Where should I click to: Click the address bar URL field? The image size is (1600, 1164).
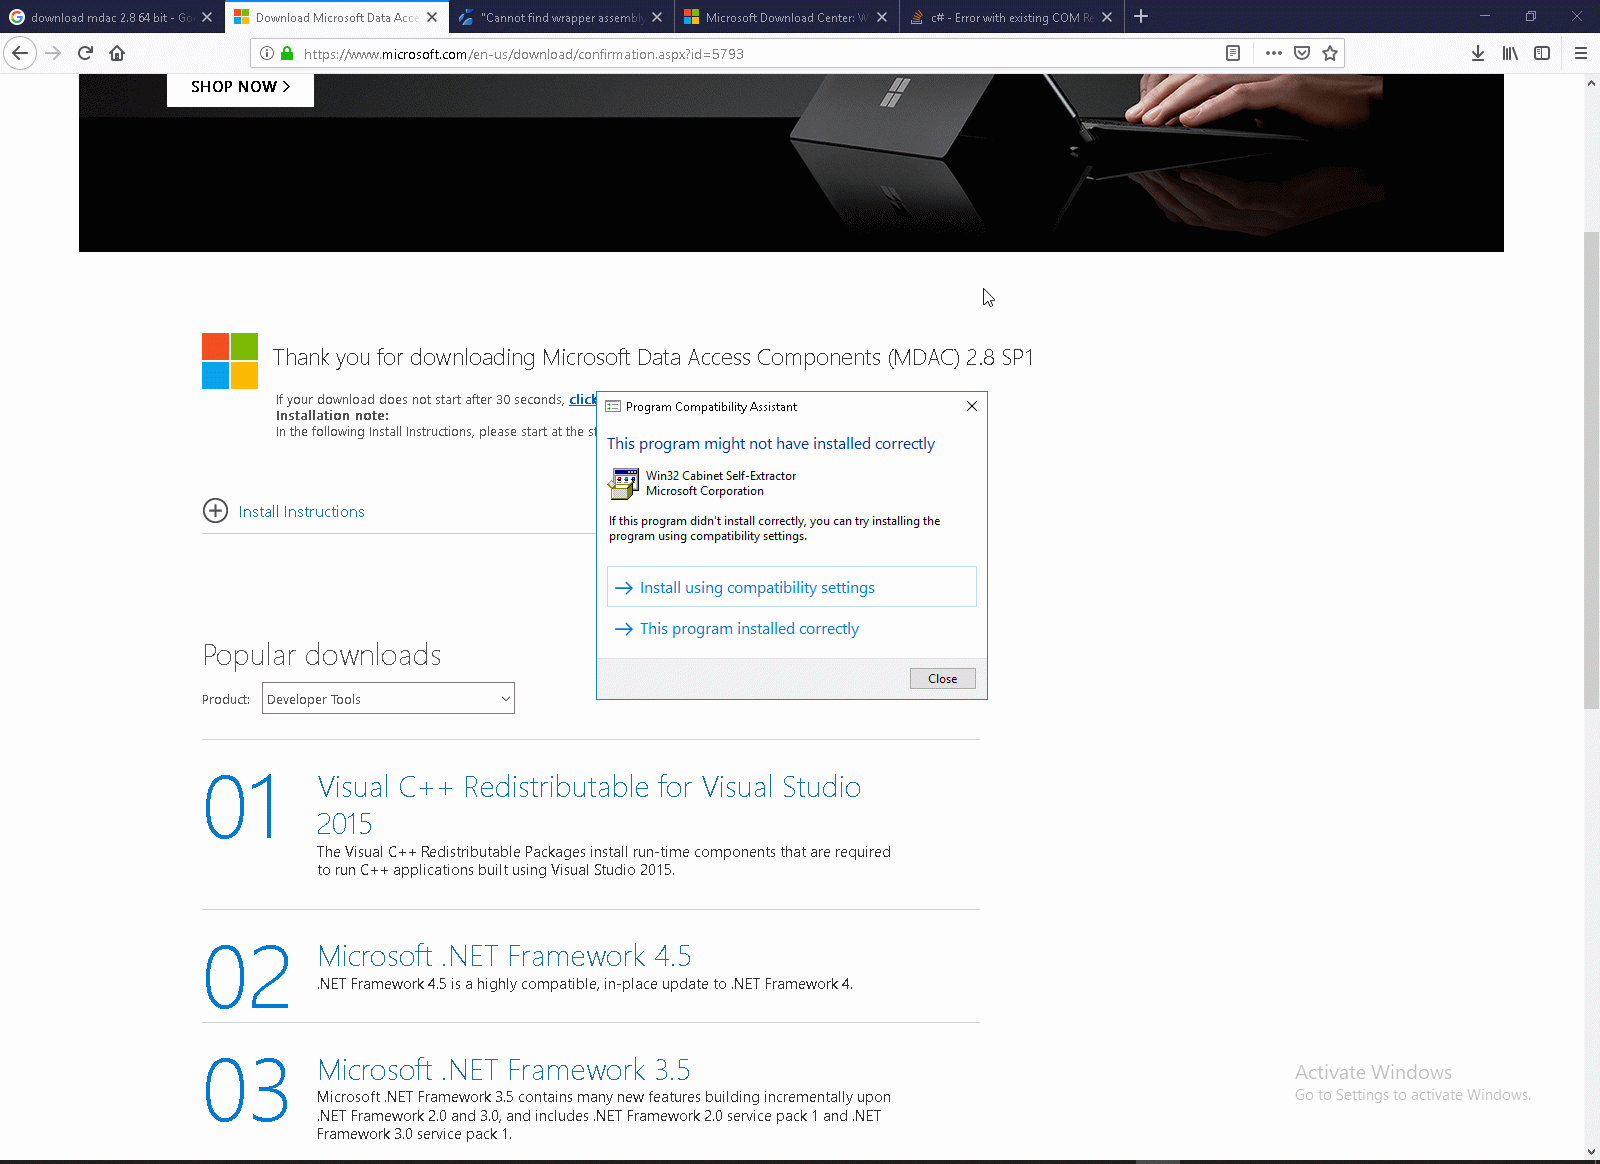tap(760, 54)
